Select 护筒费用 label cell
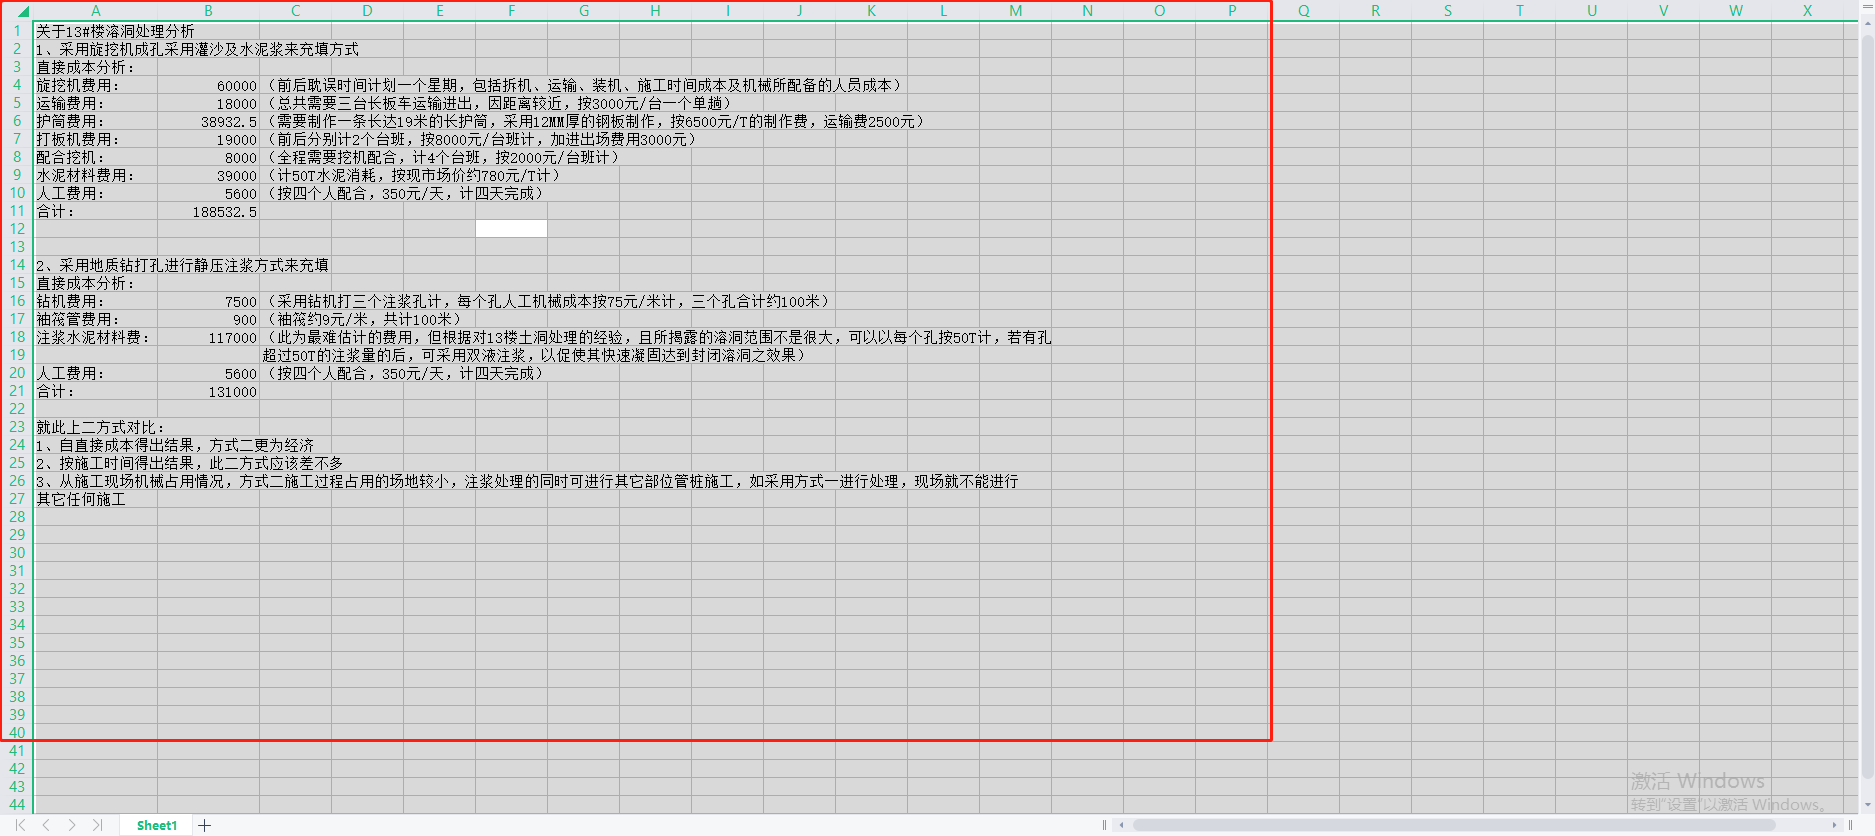The height and width of the screenshot is (836, 1875). tap(95, 121)
